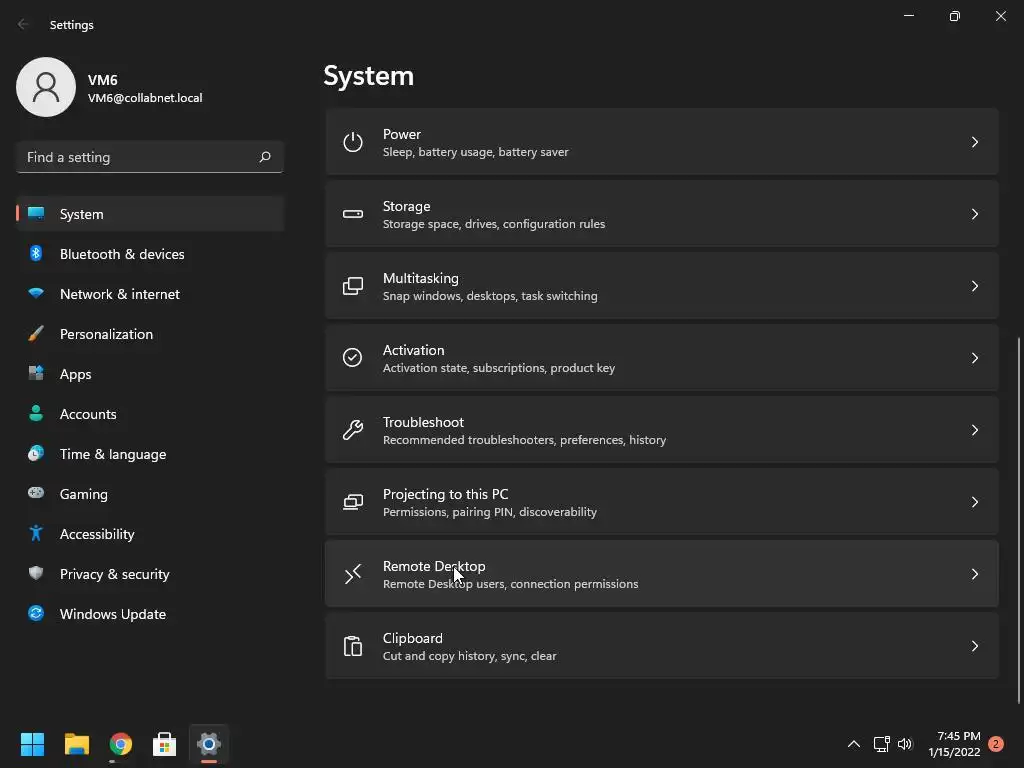Open the Power page chevron arrow
Viewport: 1024px width, 768px height.
point(974,142)
